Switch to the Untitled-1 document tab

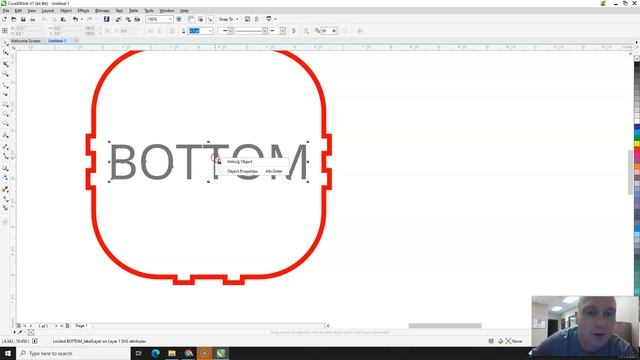57,41
